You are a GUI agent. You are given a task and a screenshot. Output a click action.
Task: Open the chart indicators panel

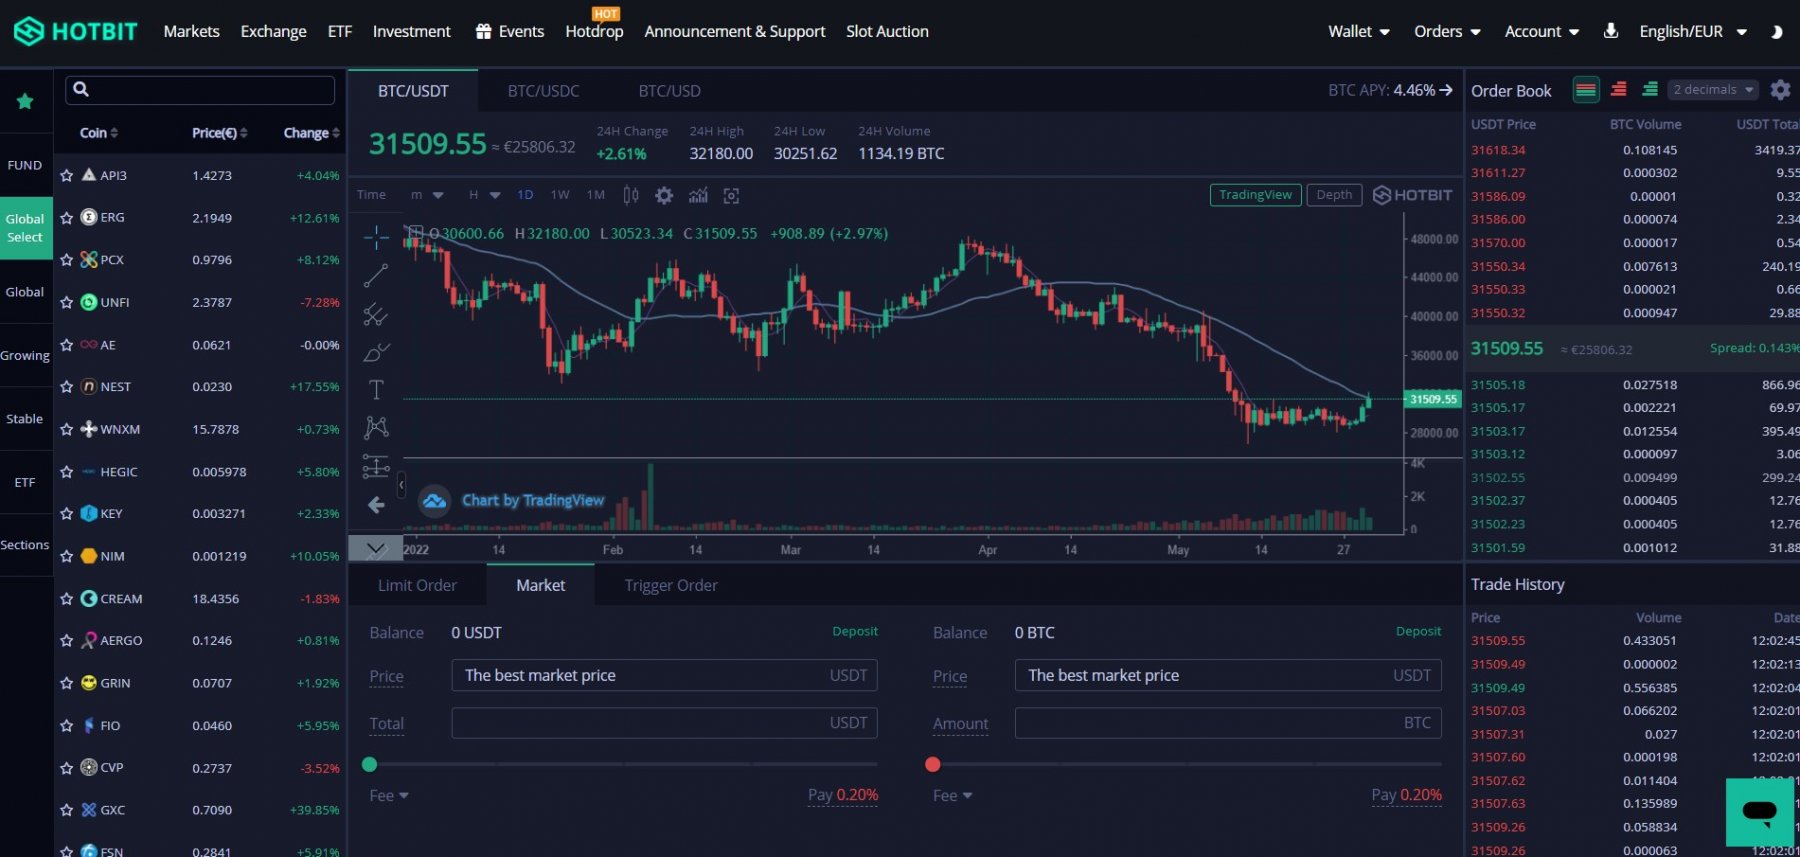(698, 196)
